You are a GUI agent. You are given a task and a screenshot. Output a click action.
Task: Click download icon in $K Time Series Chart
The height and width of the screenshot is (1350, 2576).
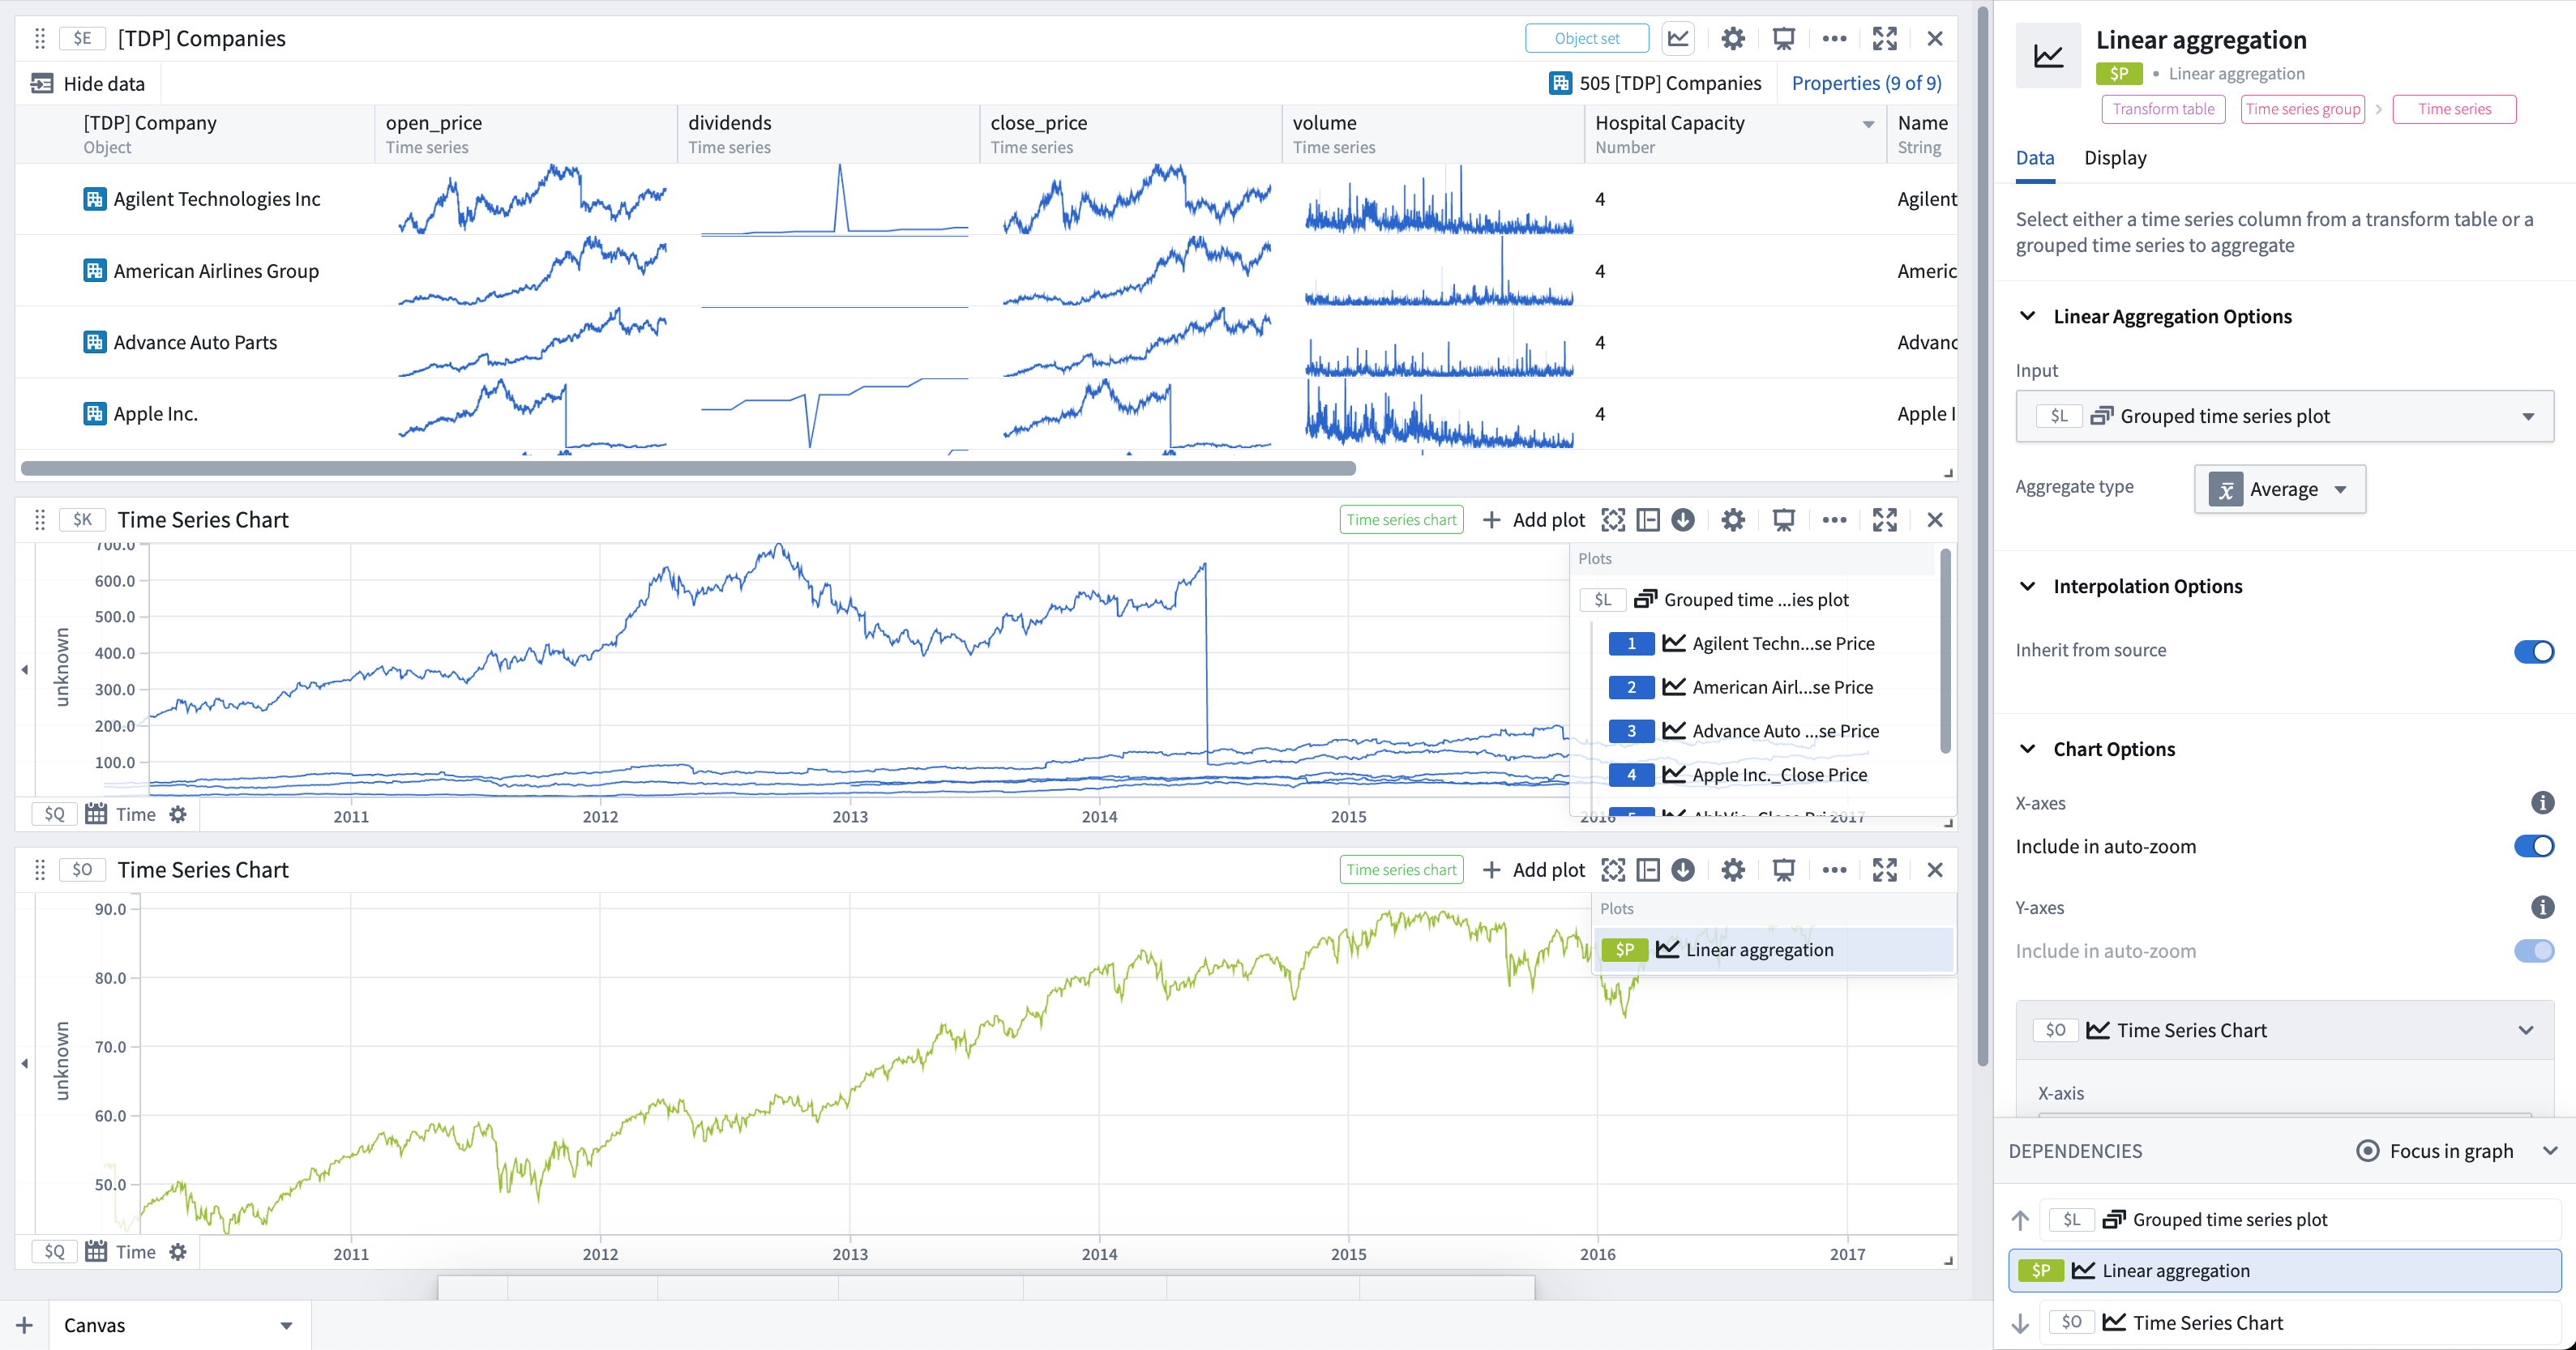click(1683, 520)
